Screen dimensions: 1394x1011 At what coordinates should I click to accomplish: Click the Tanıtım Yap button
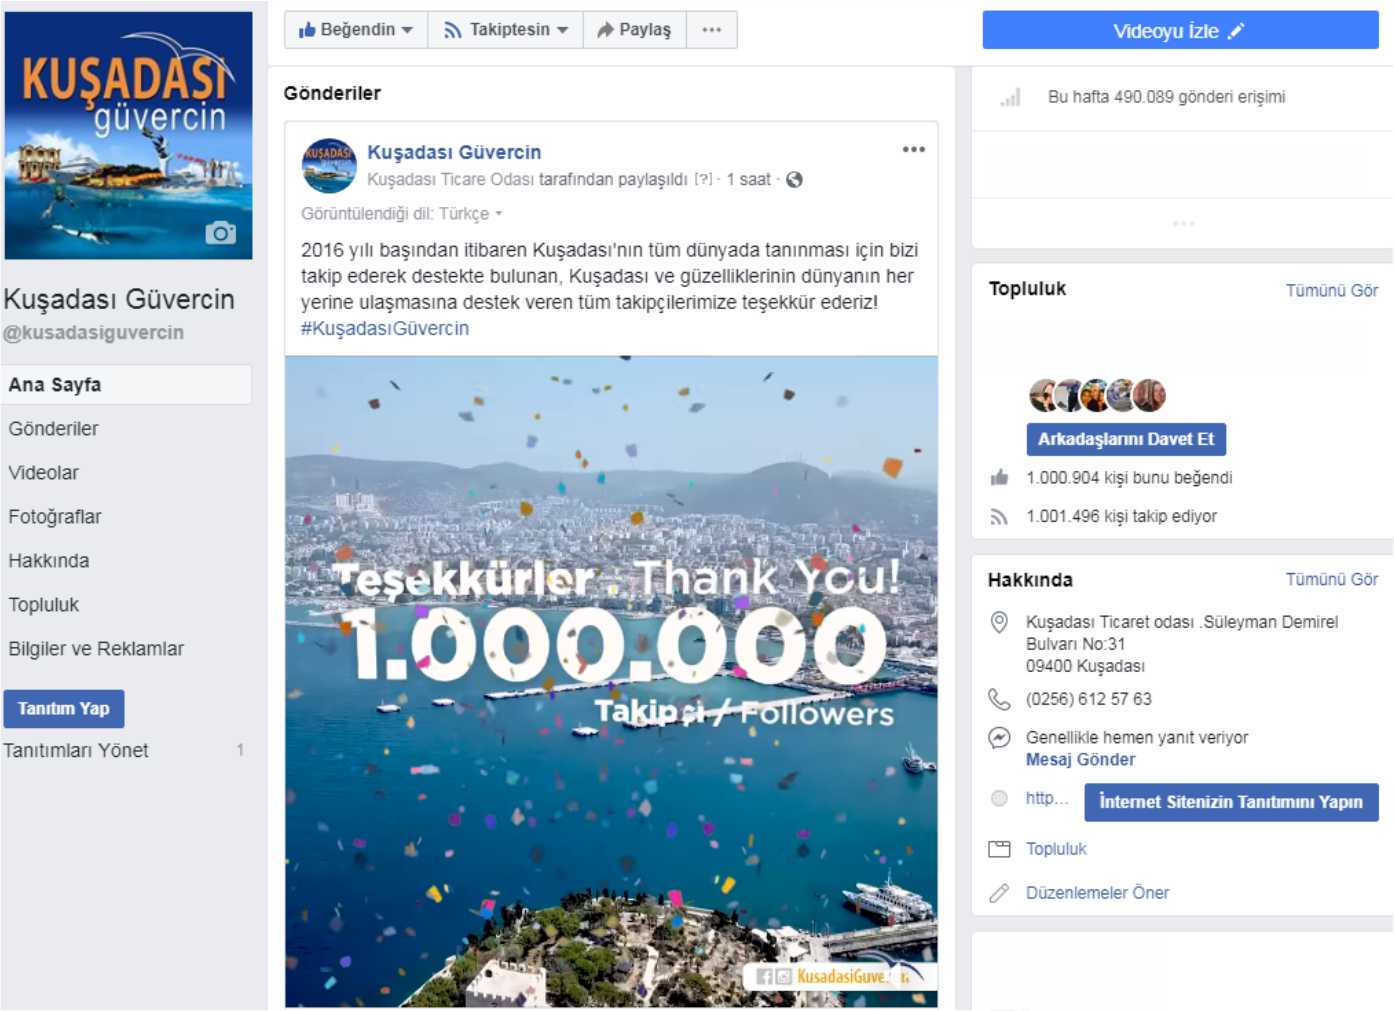[64, 709]
